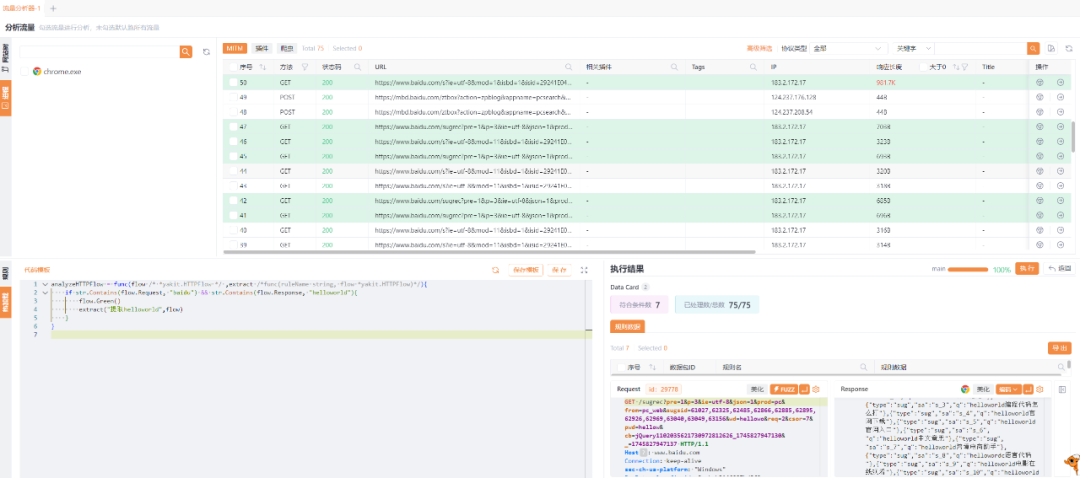Collapse code fold at line 2
Viewport: 1080px width, 478px height.
45,293
